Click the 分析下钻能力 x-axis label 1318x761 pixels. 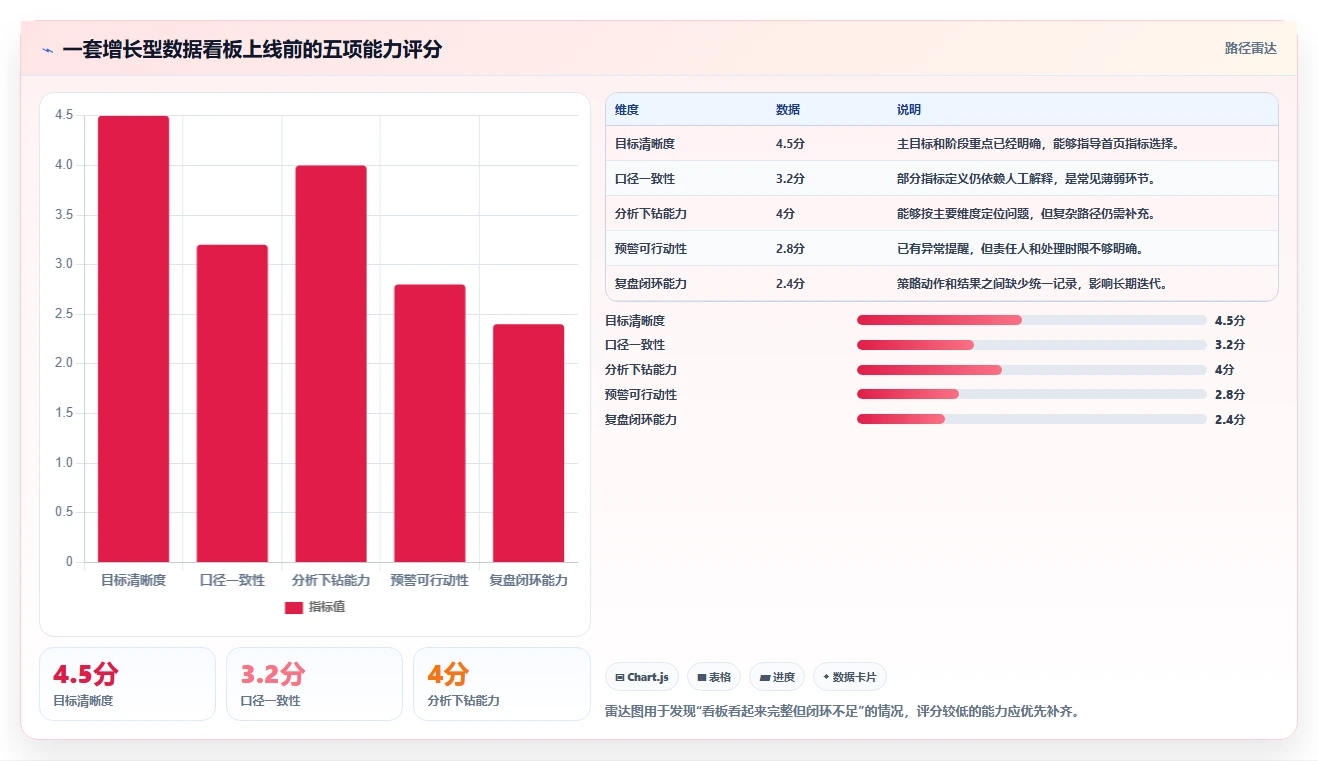pos(331,580)
